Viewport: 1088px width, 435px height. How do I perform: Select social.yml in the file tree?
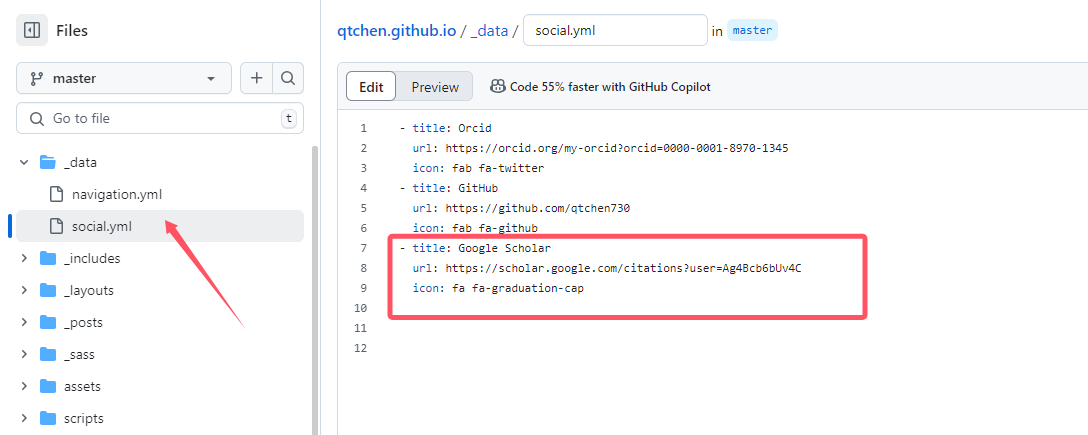(101, 226)
